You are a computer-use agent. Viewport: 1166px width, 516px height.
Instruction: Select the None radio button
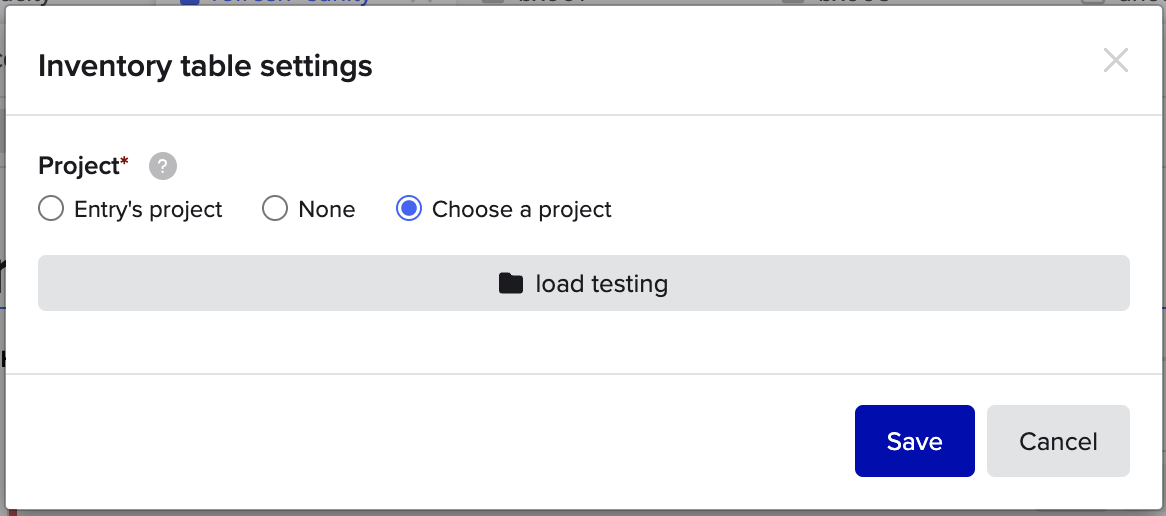275,209
